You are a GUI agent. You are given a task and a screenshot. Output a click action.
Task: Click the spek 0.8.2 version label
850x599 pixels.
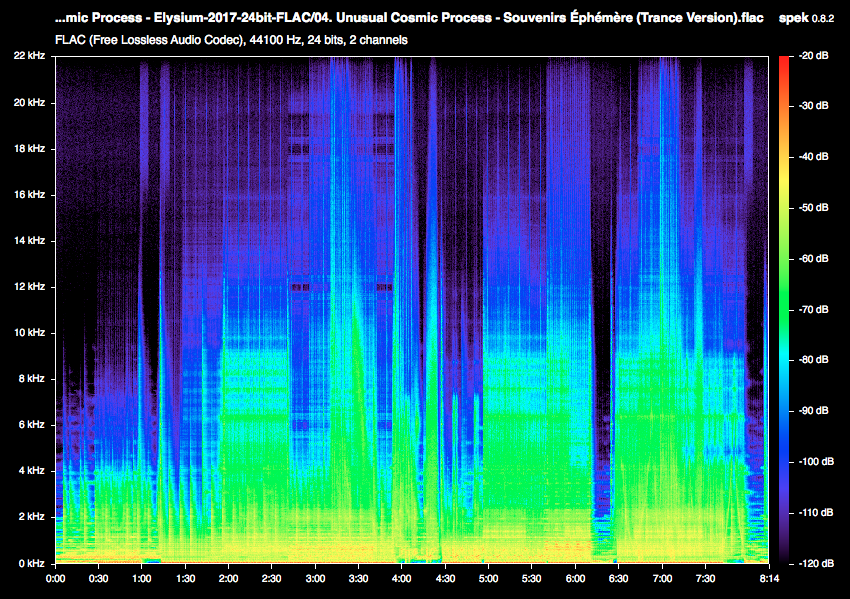(x=806, y=18)
